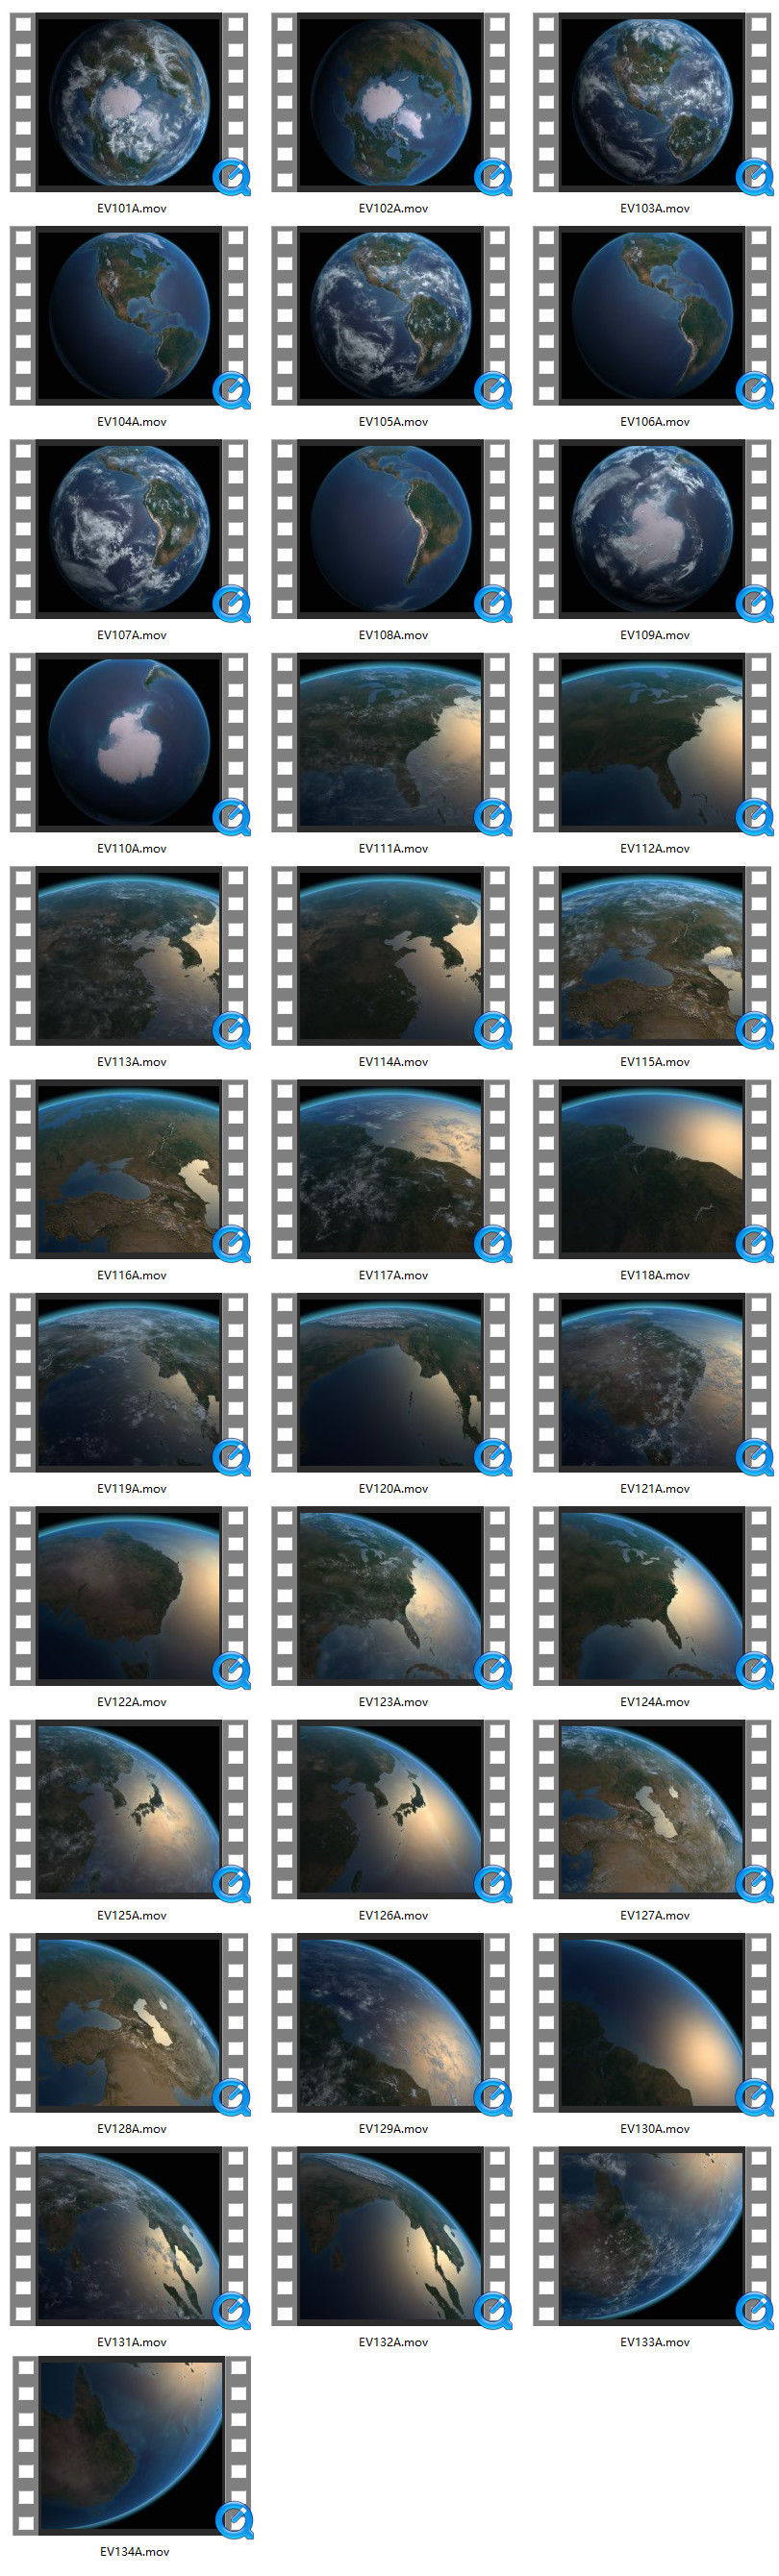This screenshot has width=779, height=2576.
Task: Select the EV131A.mov thumbnail
Action: [129, 2235]
